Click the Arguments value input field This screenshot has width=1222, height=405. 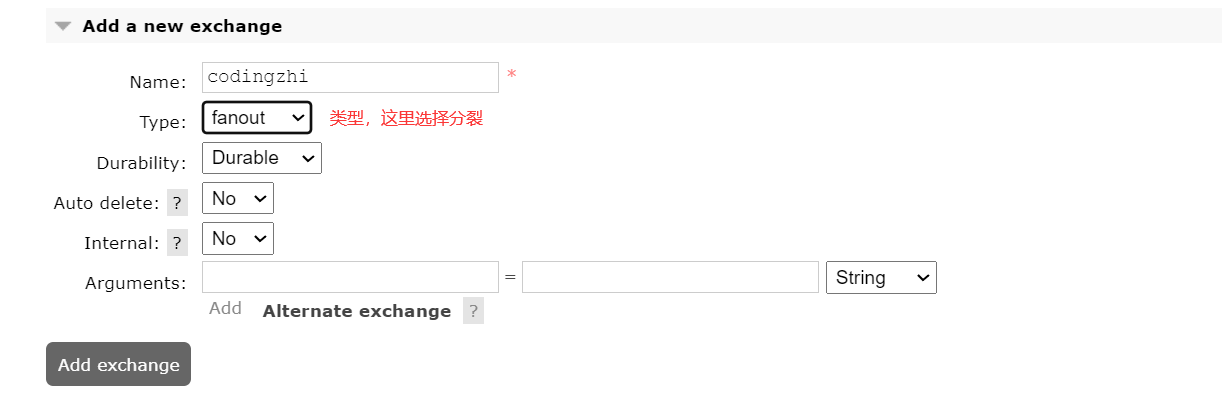click(670, 278)
